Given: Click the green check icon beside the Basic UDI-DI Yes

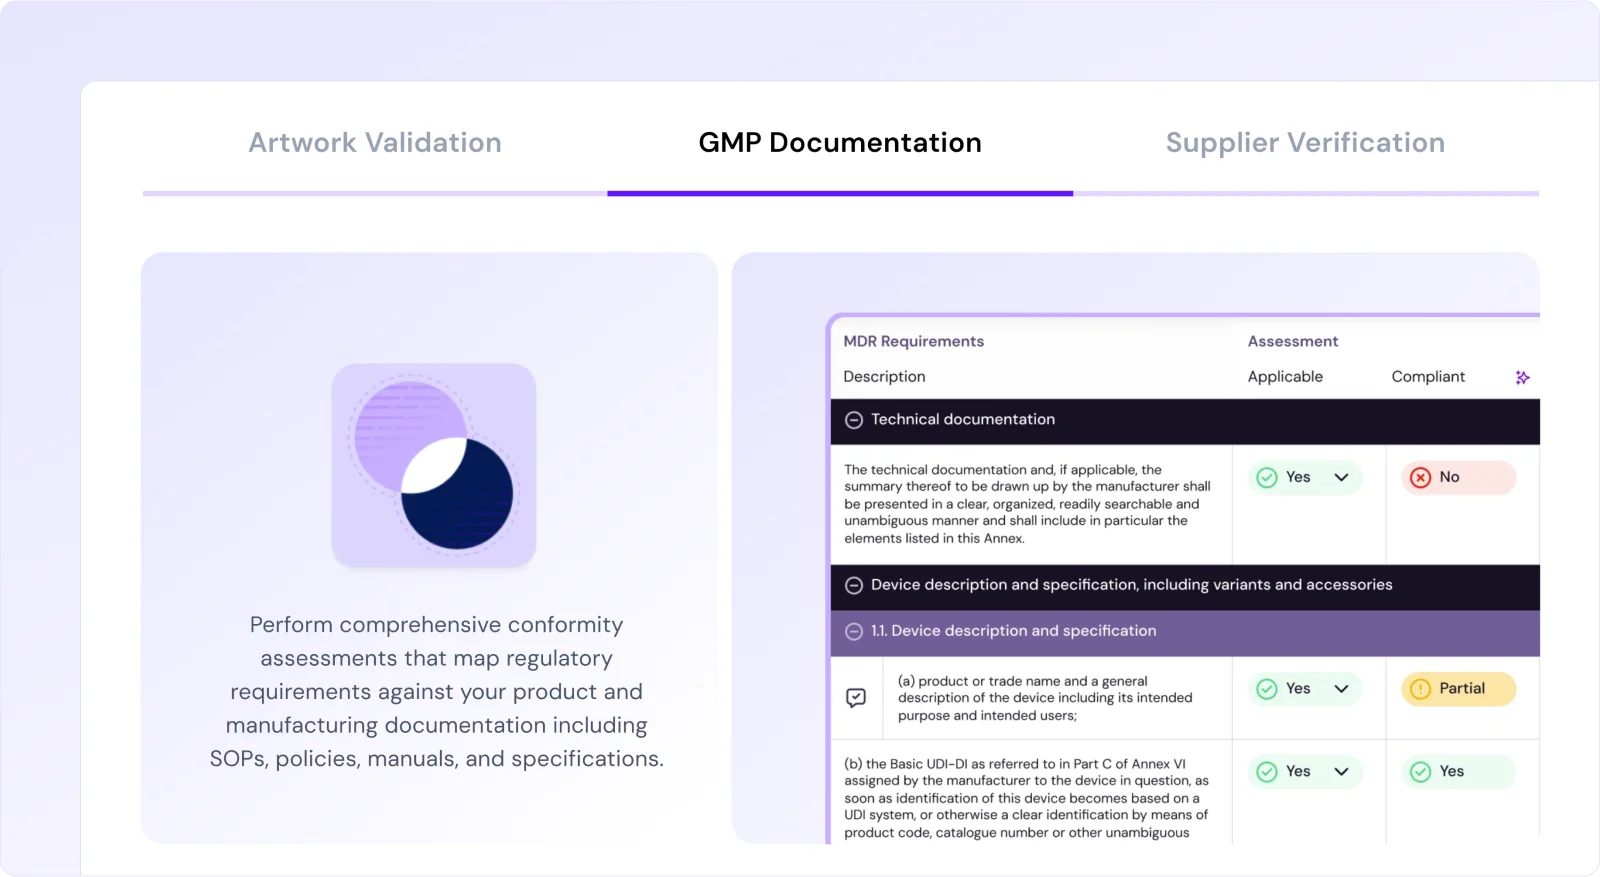Looking at the screenshot, I should [x=1267, y=771].
